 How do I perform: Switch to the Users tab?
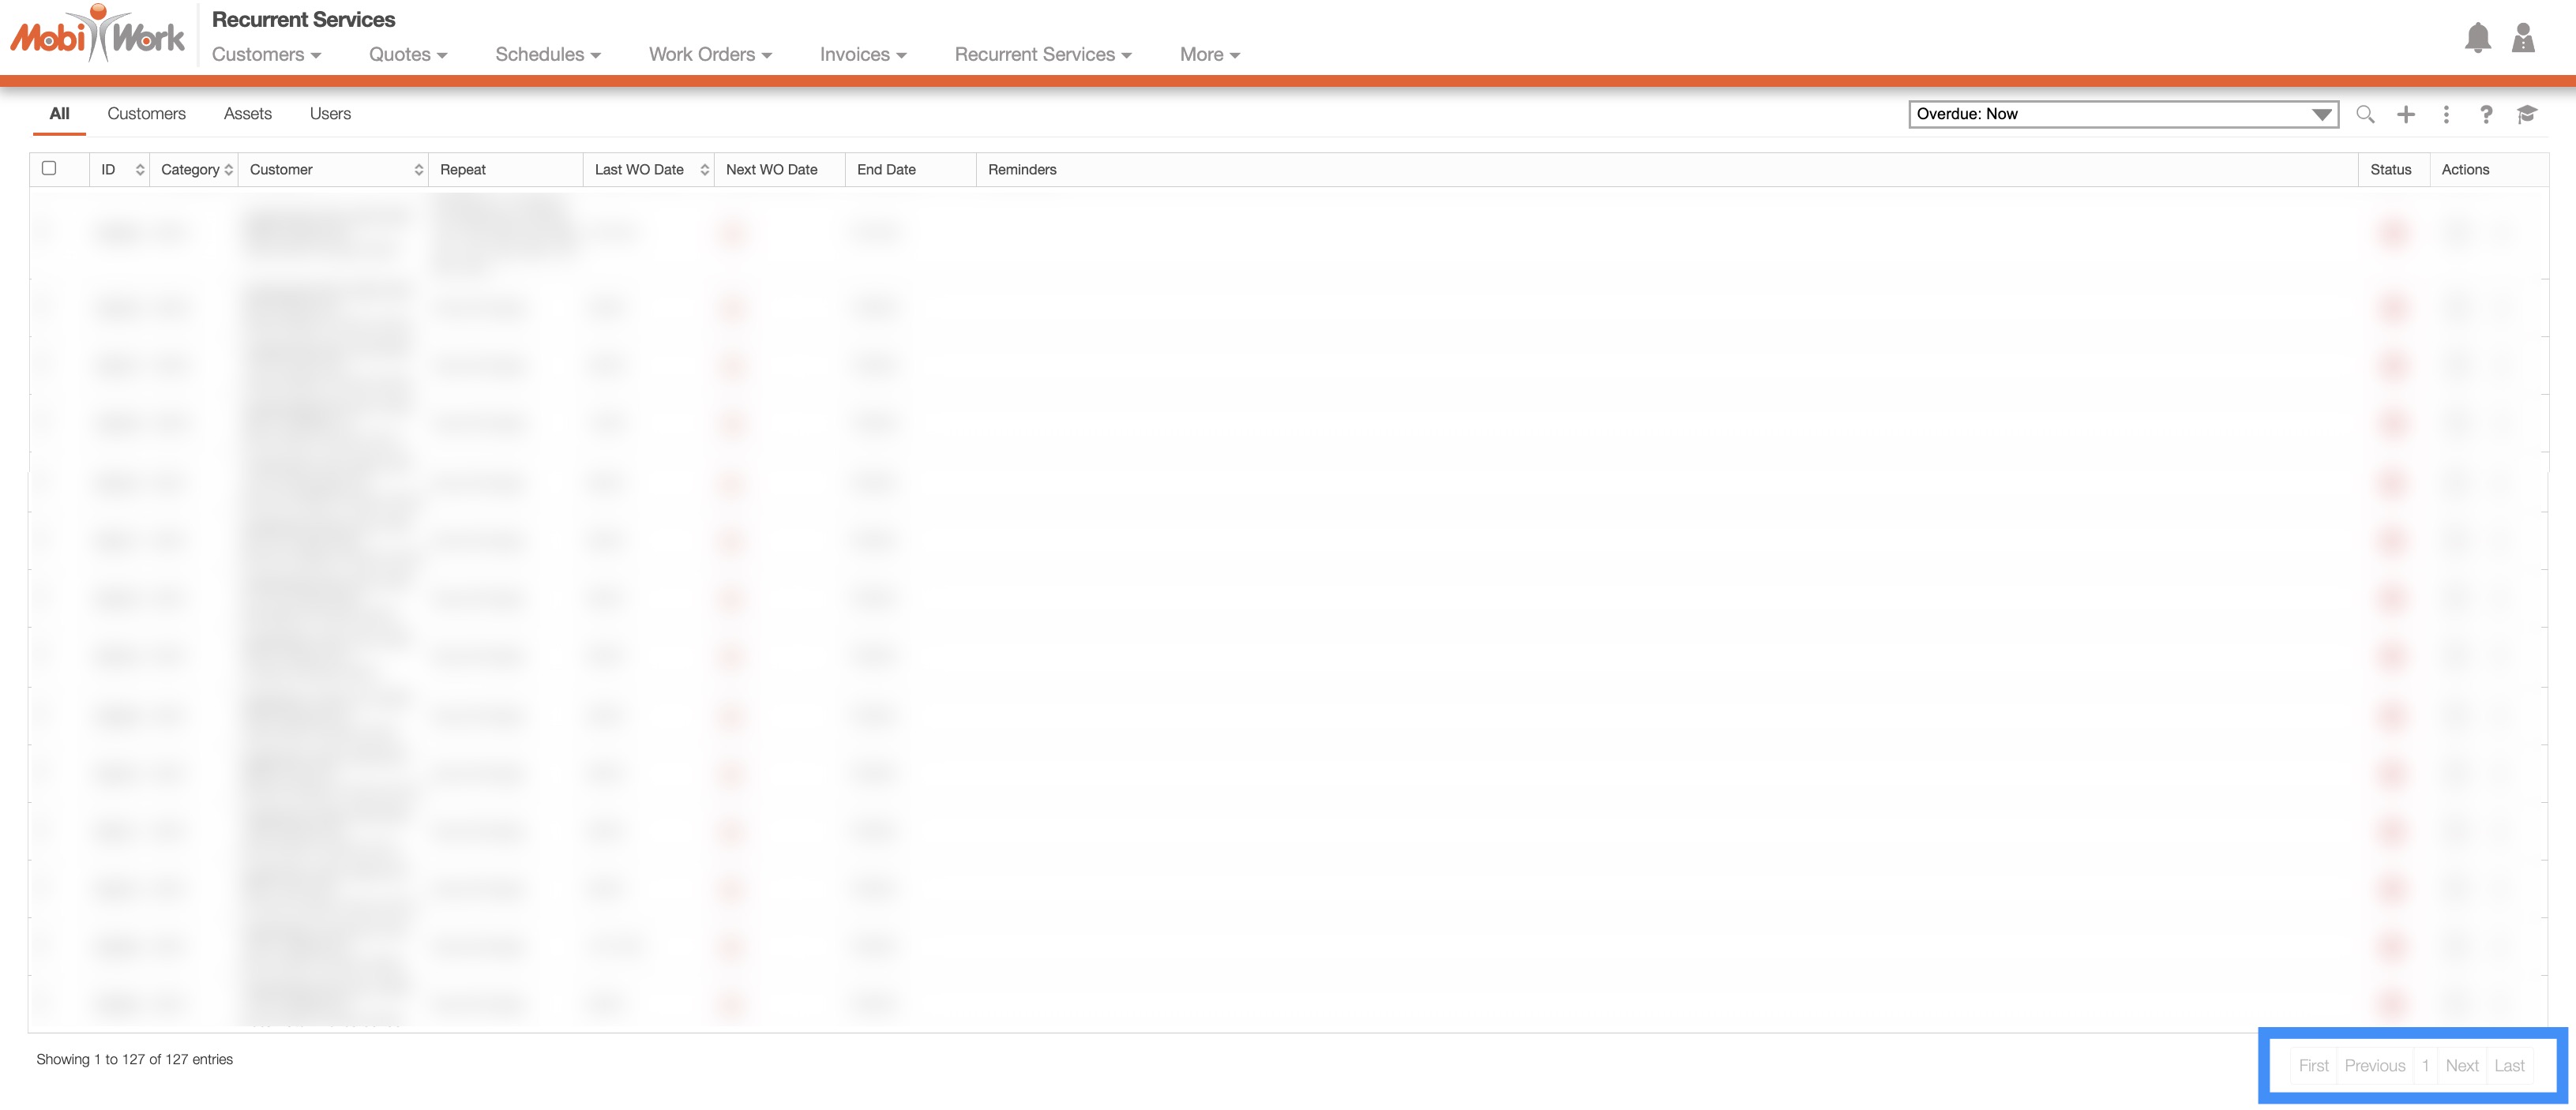pos(330,114)
